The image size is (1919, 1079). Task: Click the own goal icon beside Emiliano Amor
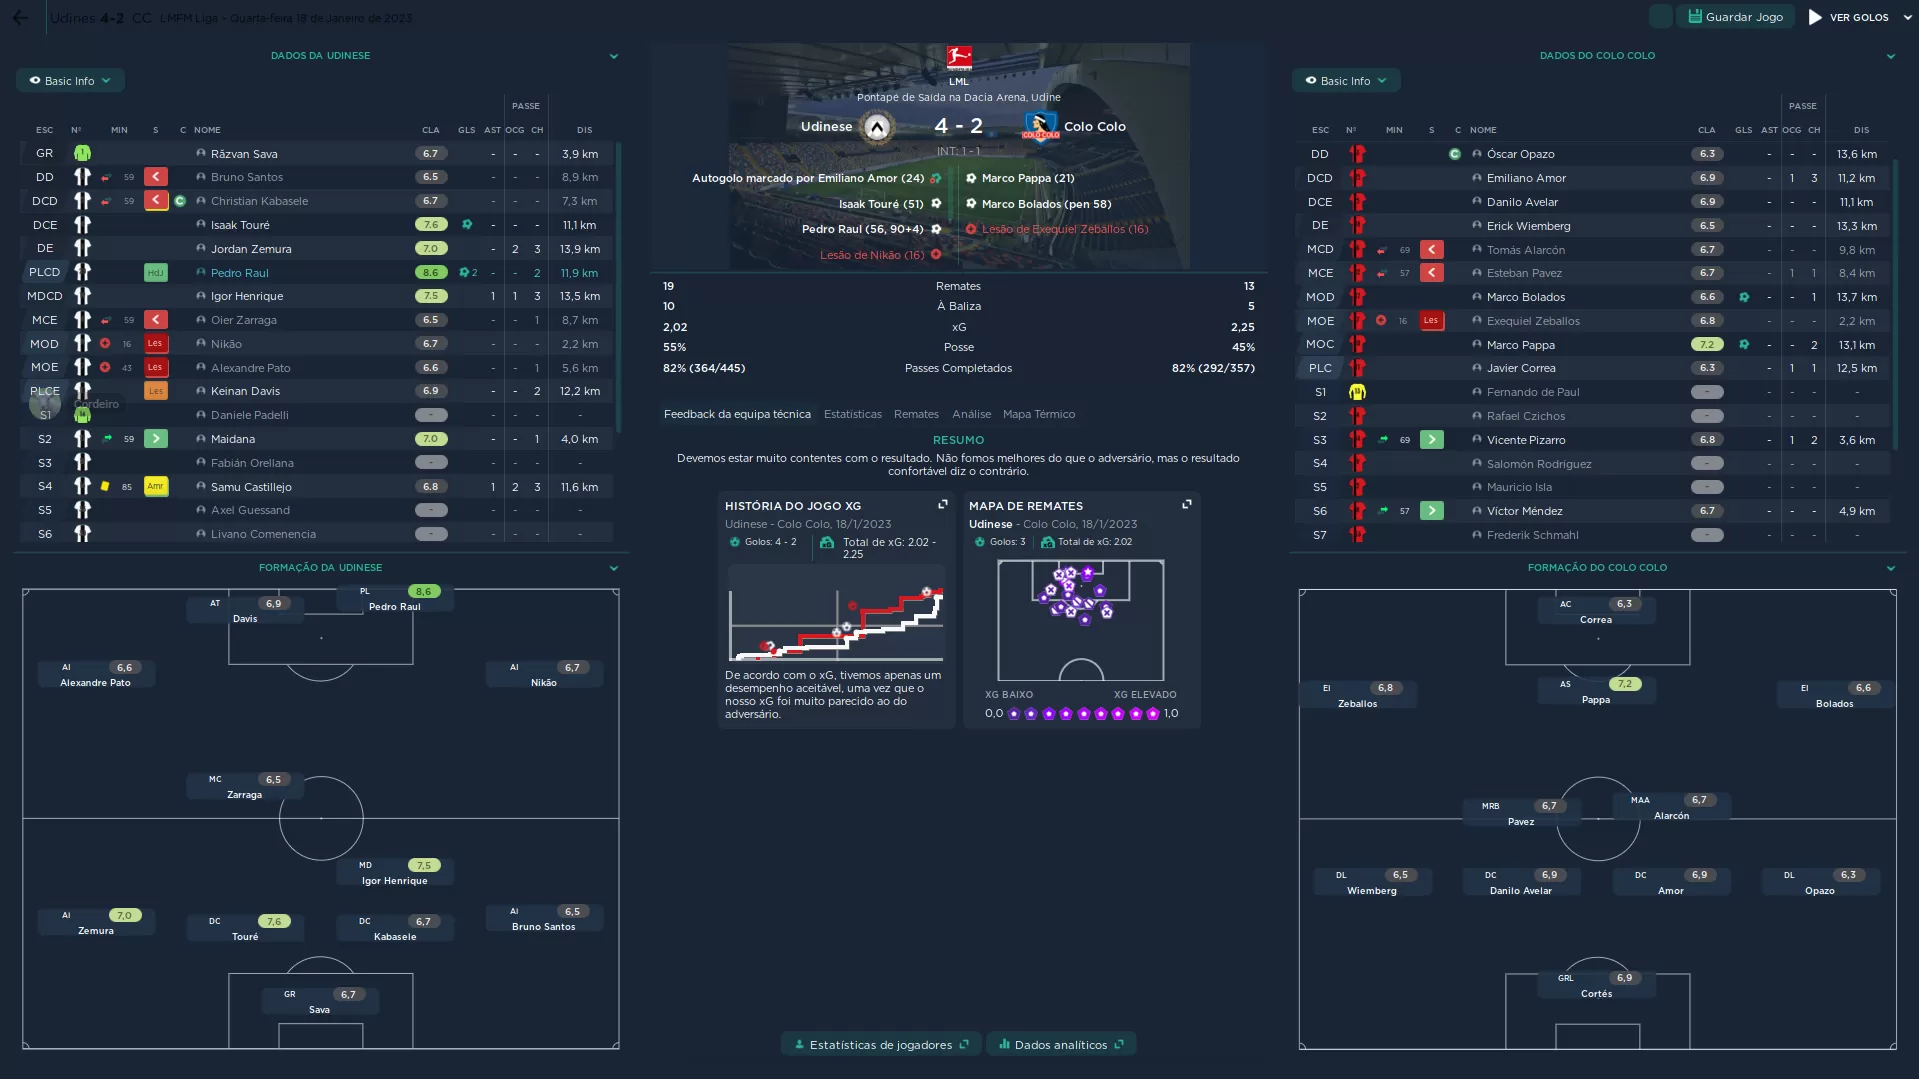coord(935,178)
